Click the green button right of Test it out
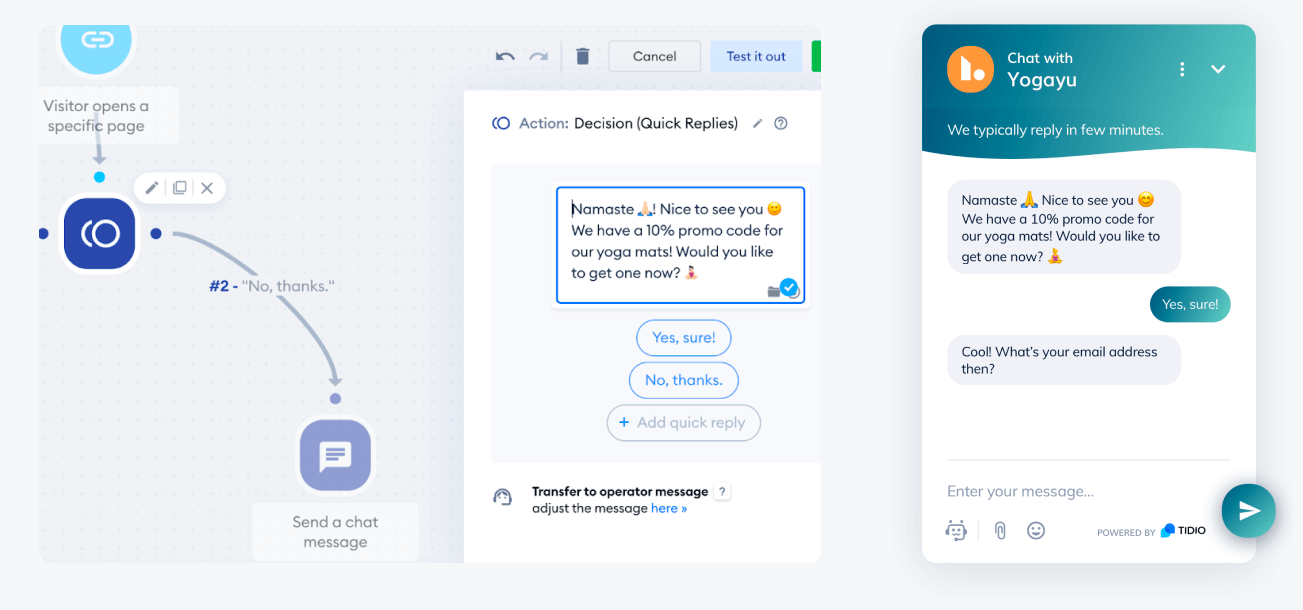Screen dimensions: 1303x610 click(x=816, y=56)
